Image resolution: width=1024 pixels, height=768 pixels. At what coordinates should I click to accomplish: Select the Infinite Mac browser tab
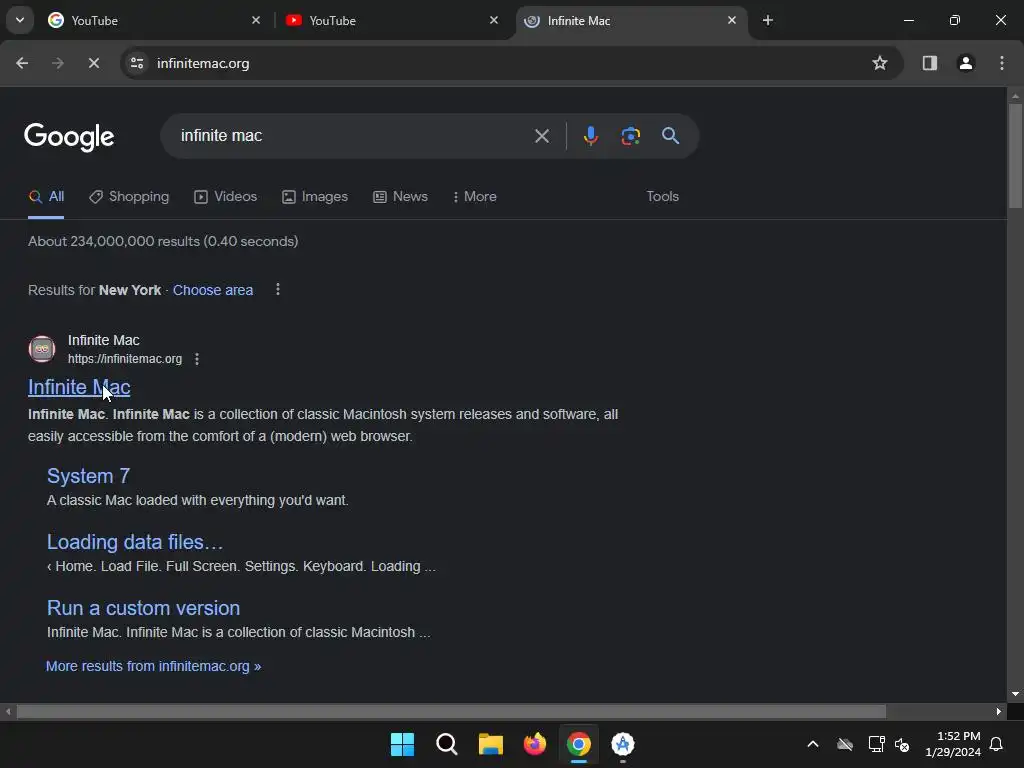click(x=632, y=20)
